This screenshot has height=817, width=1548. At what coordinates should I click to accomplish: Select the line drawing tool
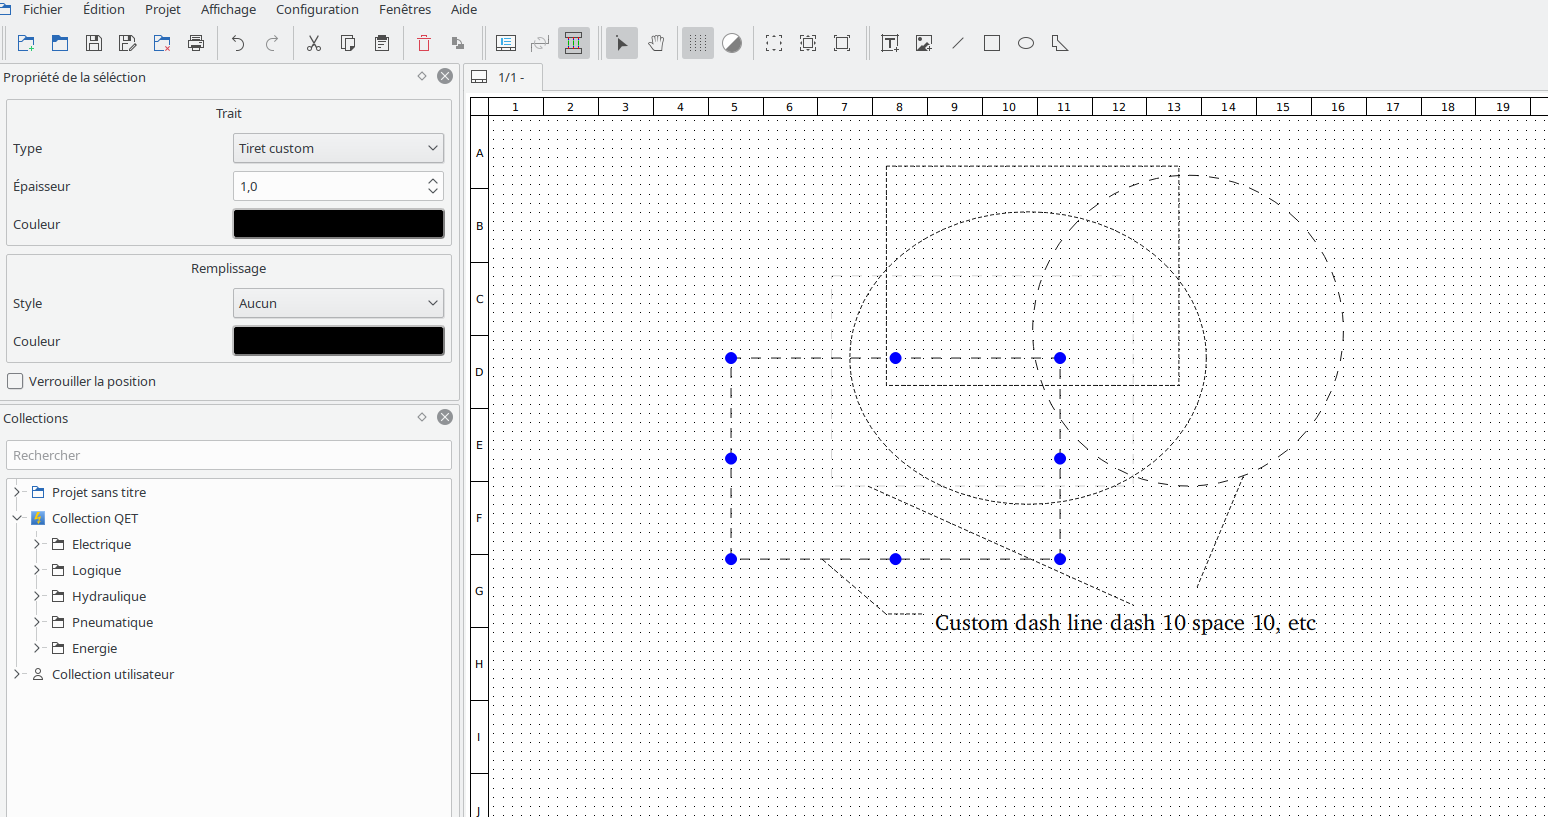(958, 43)
